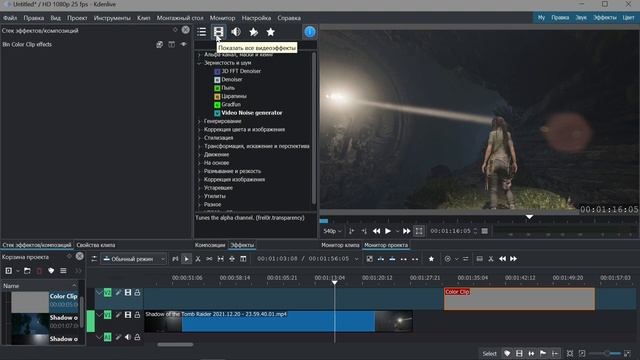The width and height of the screenshot is (640, 360).
Task: Switch to Эффекты layout at top right
Action: pyautogui.click(x=604, y=18)
